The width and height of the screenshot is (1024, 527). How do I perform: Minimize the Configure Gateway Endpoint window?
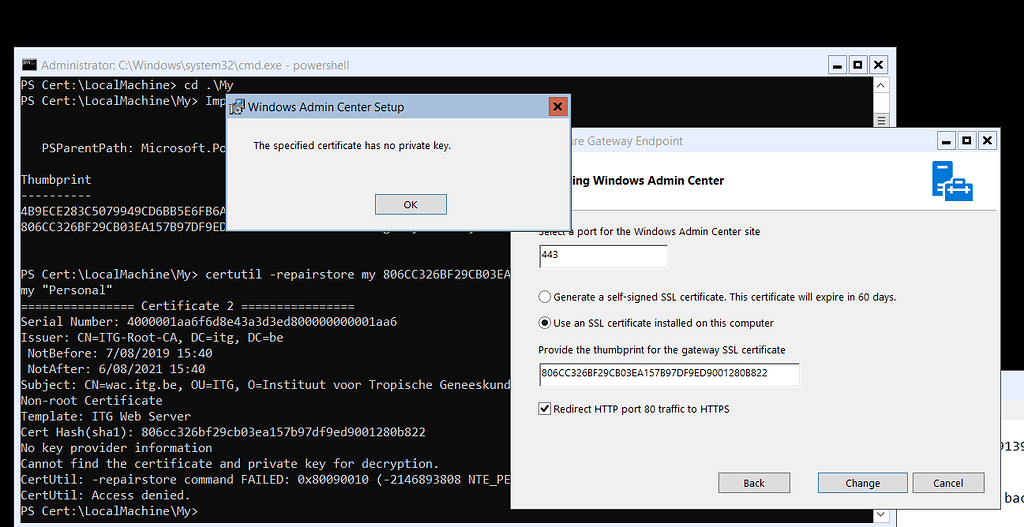click(947, 140)
